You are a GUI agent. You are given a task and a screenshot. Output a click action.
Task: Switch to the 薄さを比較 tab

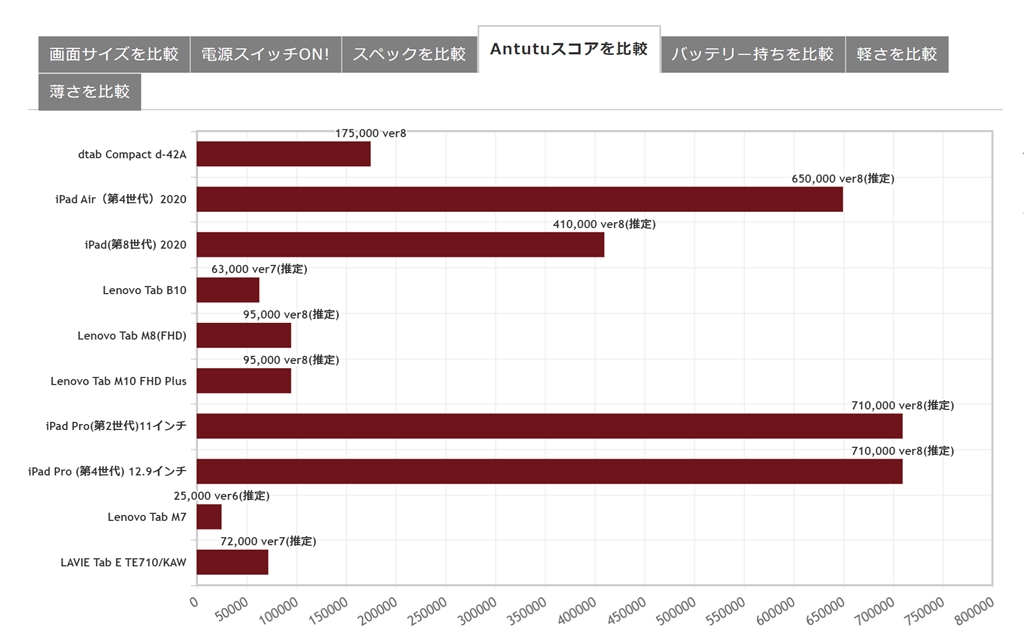pyautogui.click(x=89, y=91)
